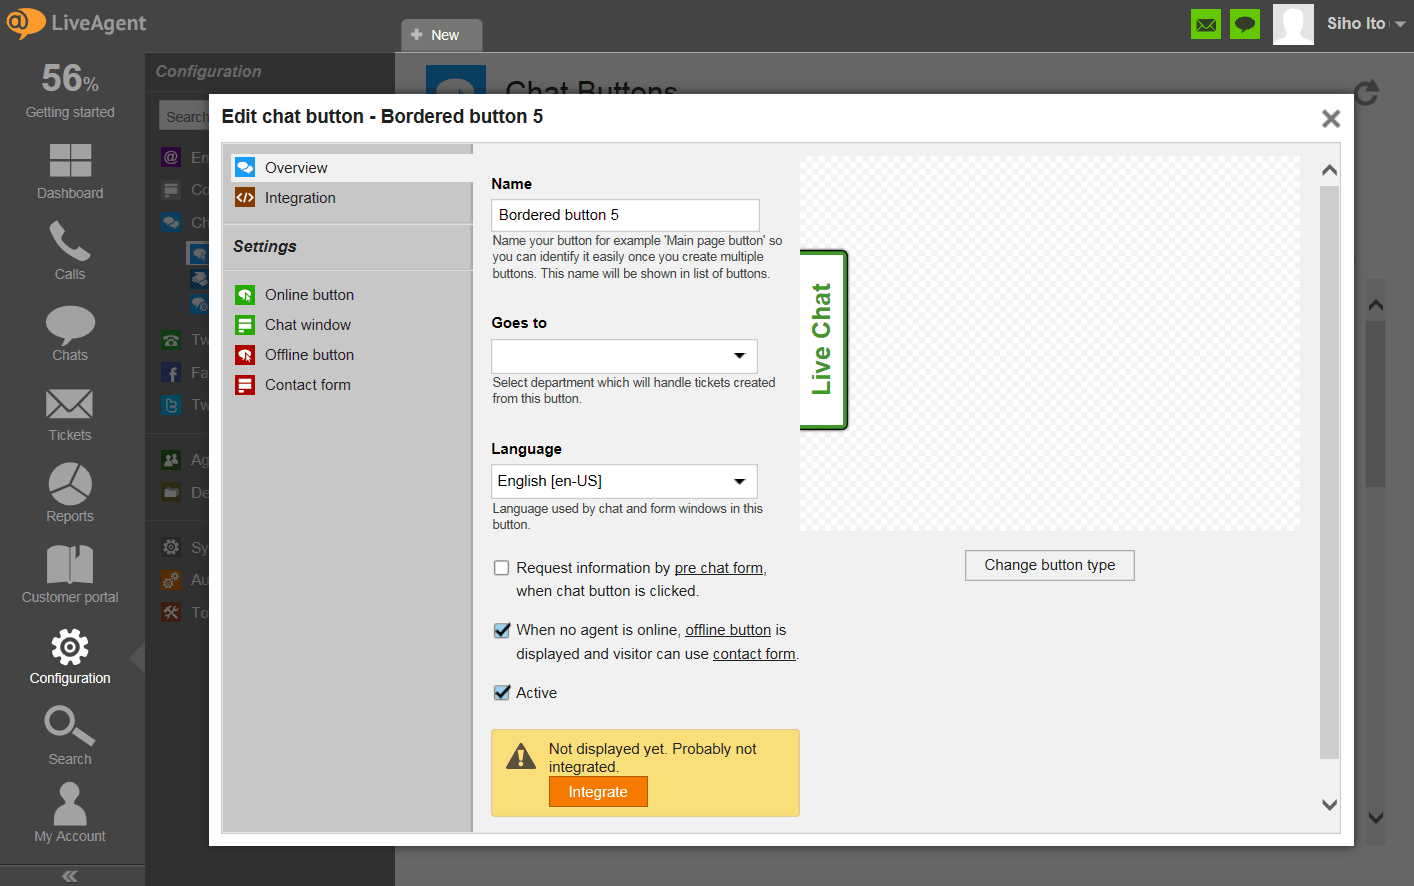
Task: Select Overview in dialog menu
Action: (x=351, y=167)
